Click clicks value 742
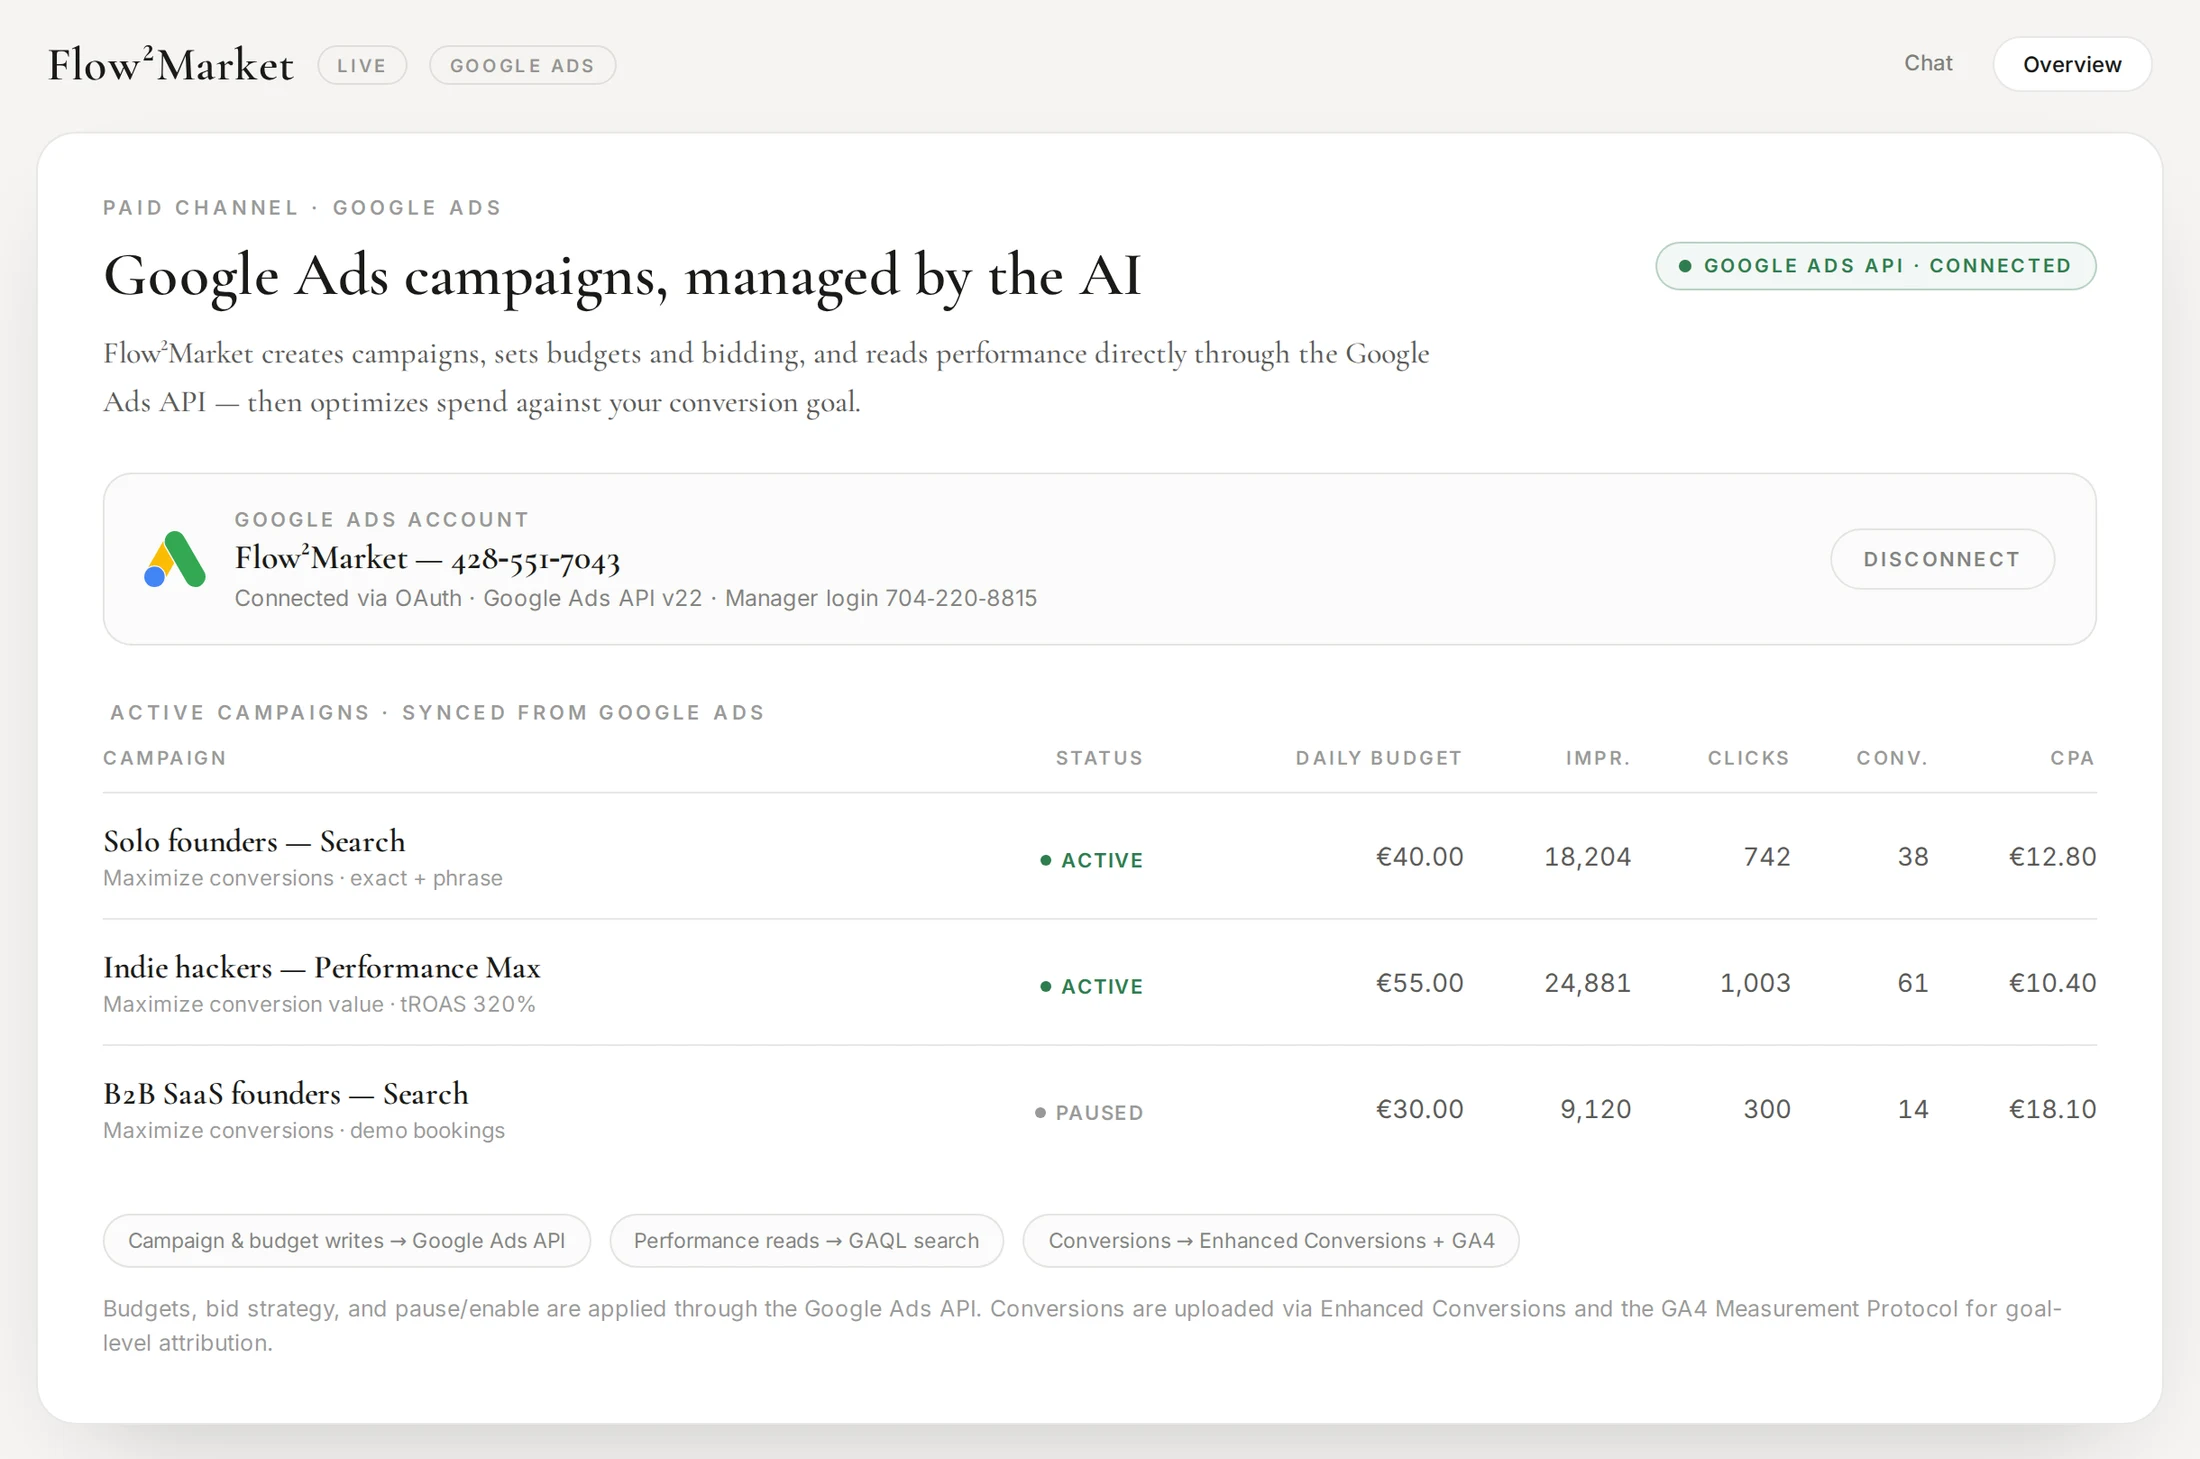Screen dimensions: 2200x1459 pyautogui.click(x=1767, y=857)
